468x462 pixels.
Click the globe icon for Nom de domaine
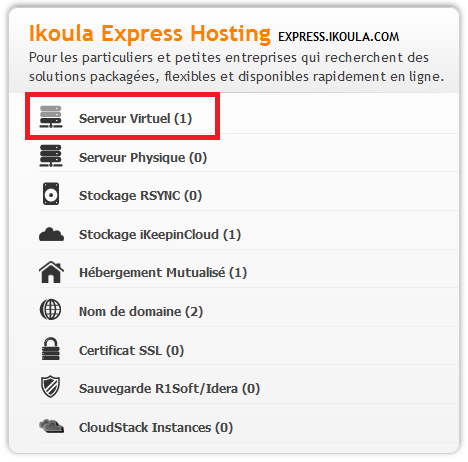click(x=50, y=310)
